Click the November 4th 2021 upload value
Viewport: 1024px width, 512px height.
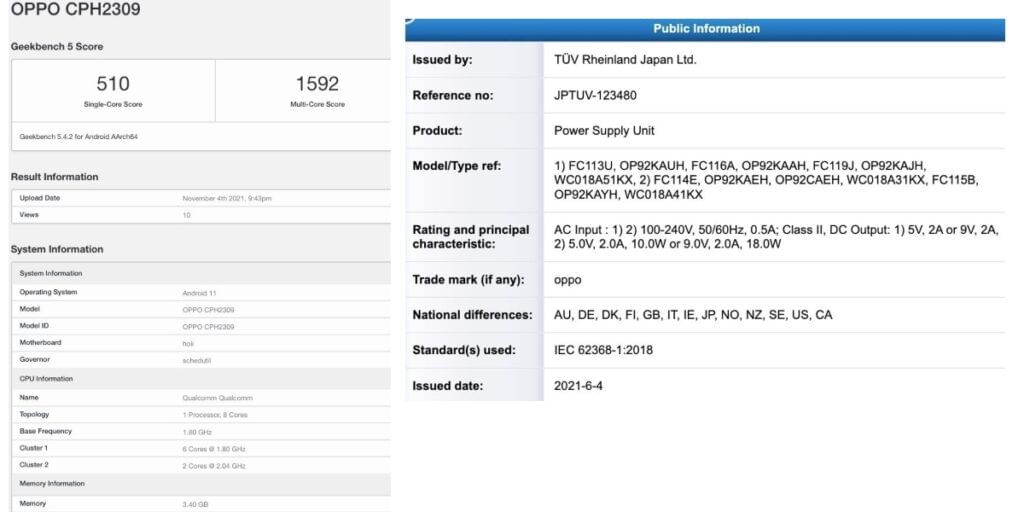227,198
